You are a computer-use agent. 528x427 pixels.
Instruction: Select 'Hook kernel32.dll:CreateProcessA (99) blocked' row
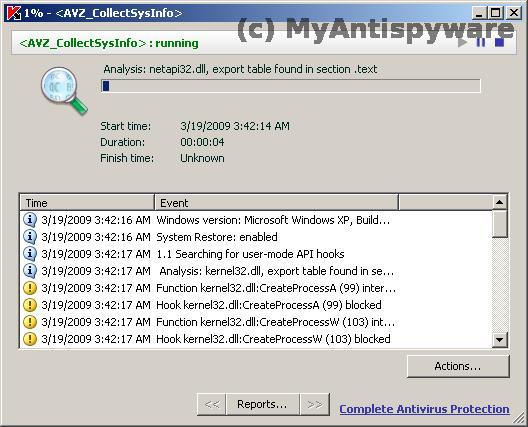click(x=256, y=305)
